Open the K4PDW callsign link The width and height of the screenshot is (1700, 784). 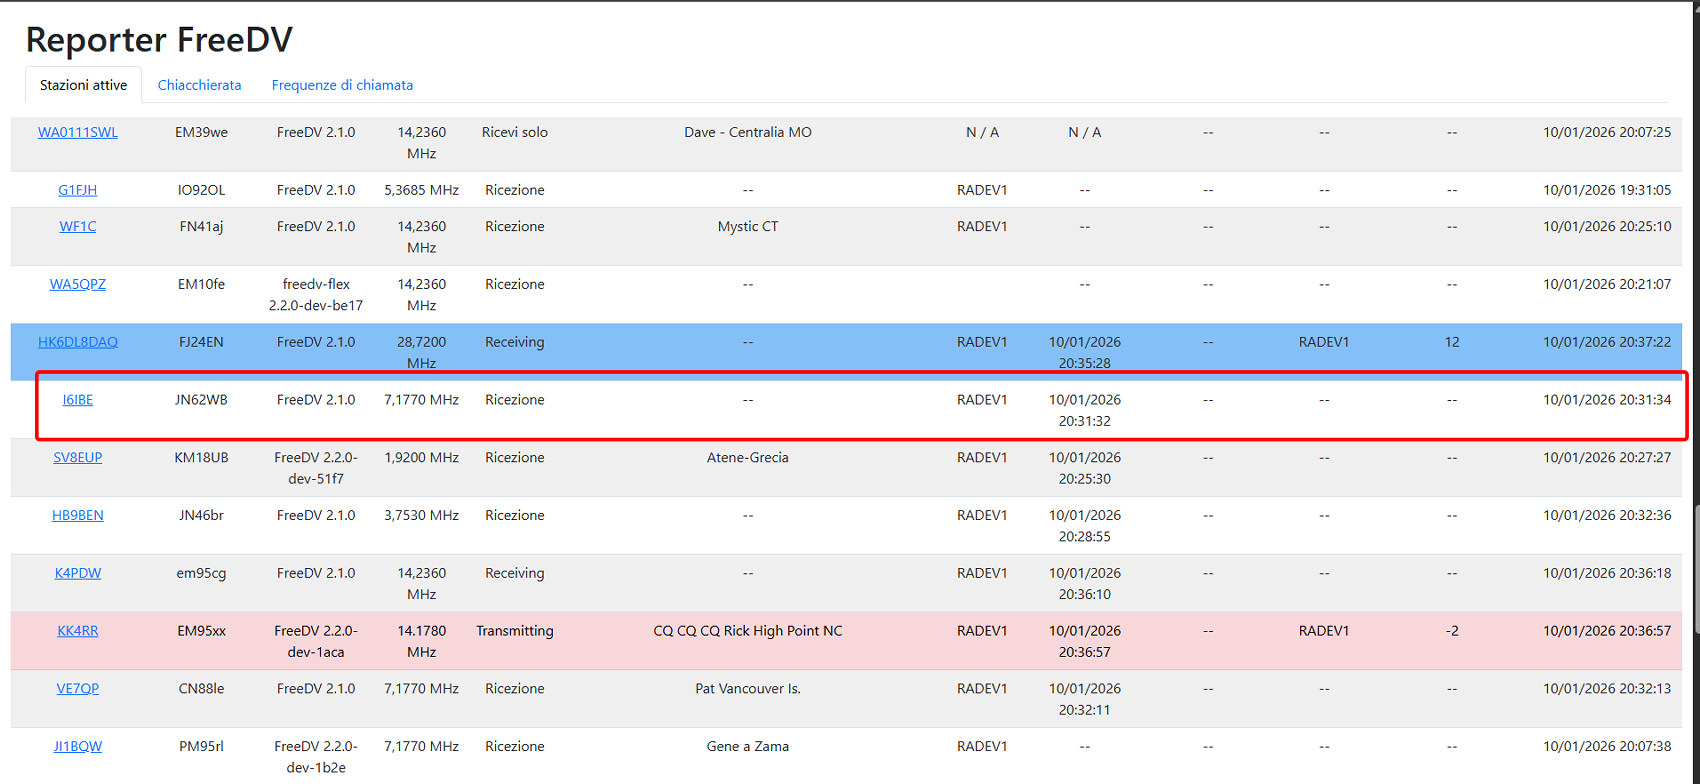click(x=78, y=573)
